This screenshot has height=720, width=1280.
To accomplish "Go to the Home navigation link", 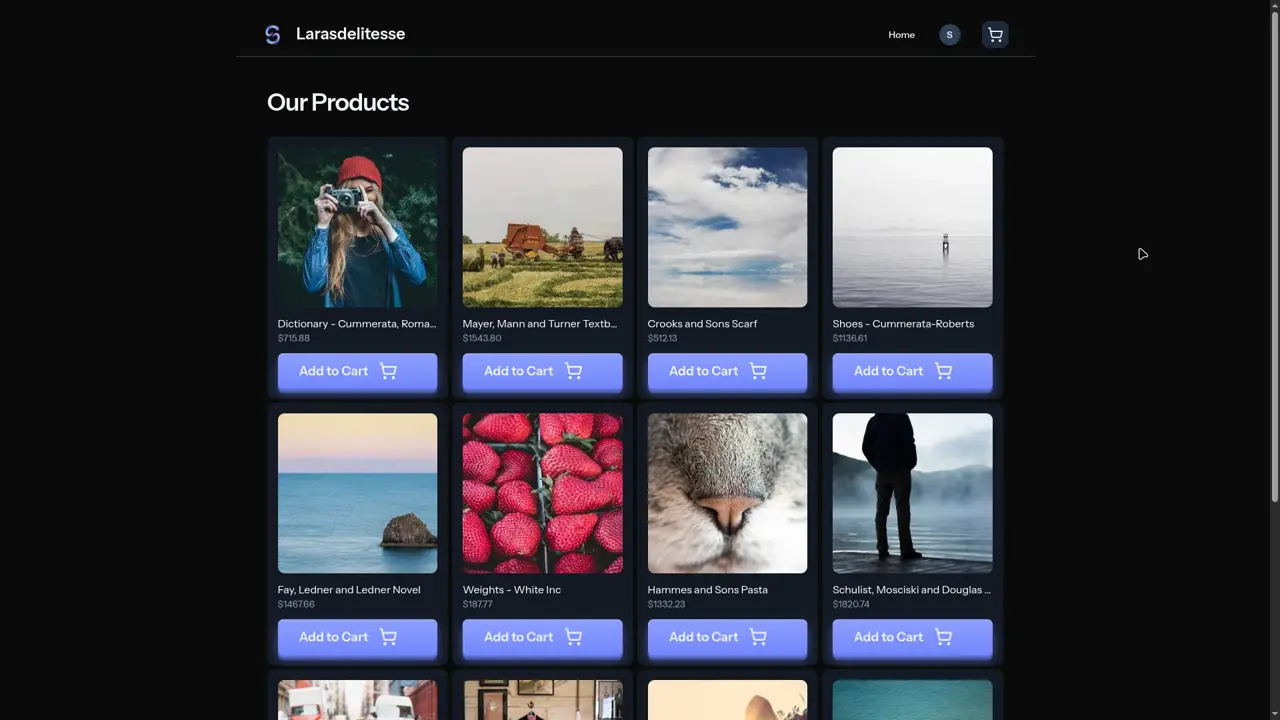I will tap(901, 35).
